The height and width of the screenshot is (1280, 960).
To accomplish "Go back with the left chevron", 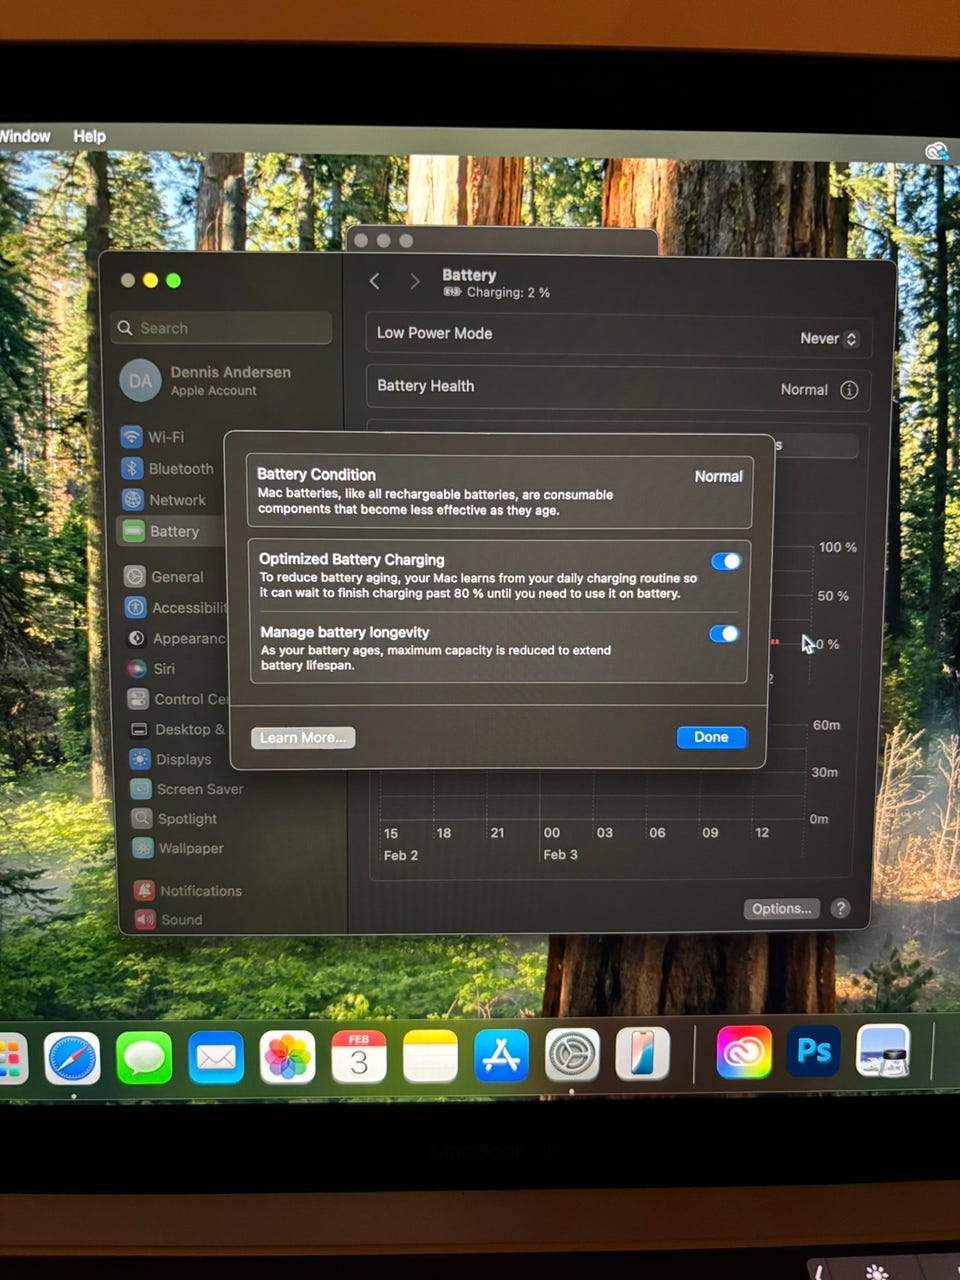I will 374,281.
